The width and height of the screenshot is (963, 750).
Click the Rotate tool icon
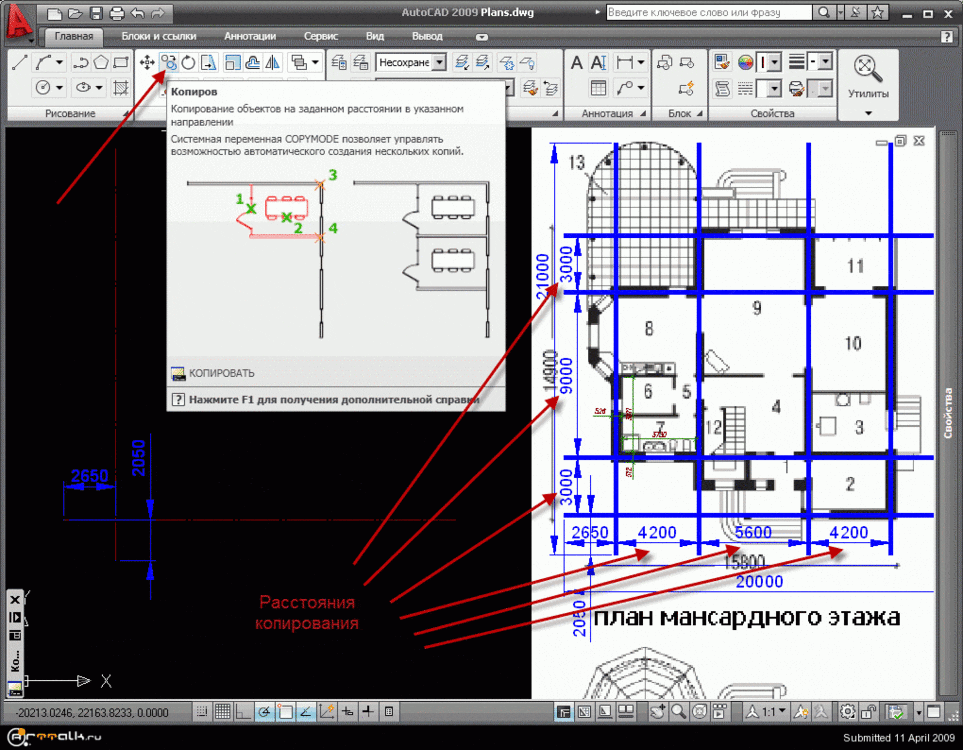[x=189, y=62]
